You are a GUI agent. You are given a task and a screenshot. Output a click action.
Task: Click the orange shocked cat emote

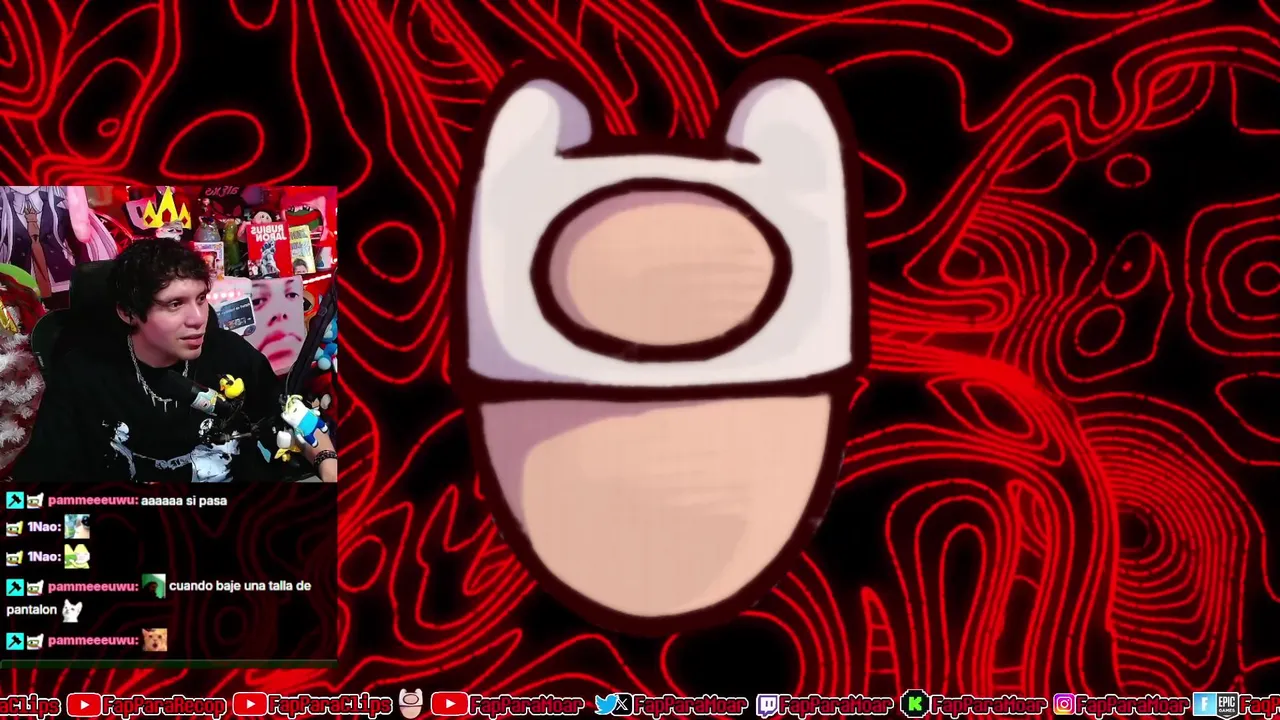coord(154,640)
